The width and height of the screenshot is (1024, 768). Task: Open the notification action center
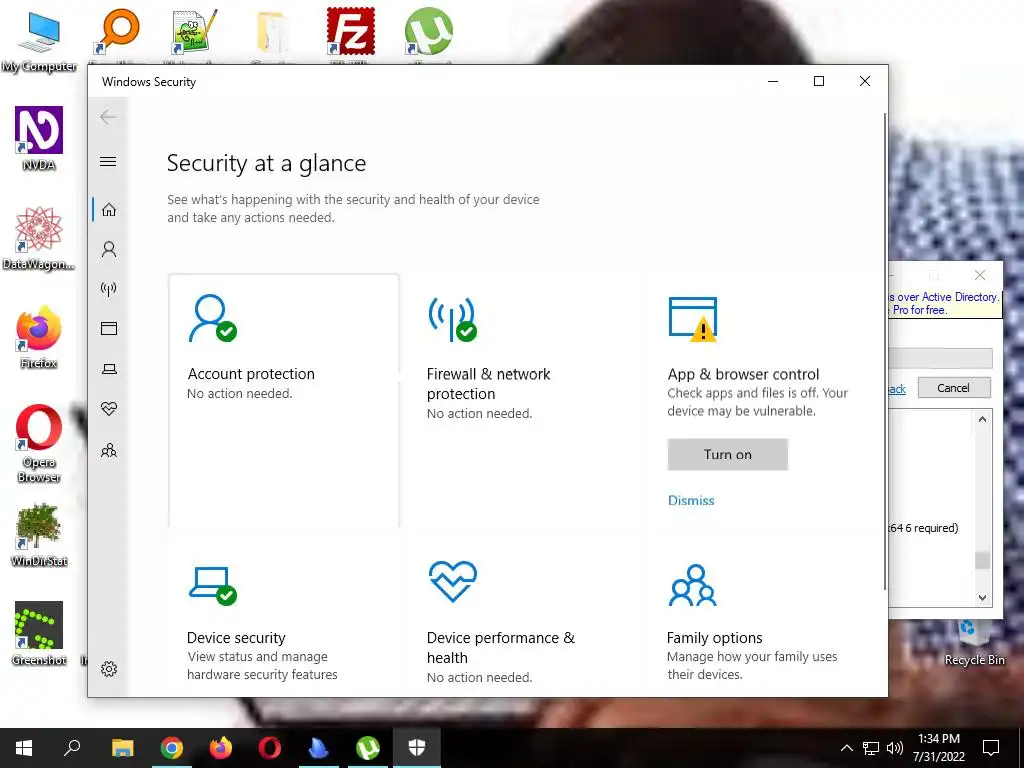pos(991,748)
